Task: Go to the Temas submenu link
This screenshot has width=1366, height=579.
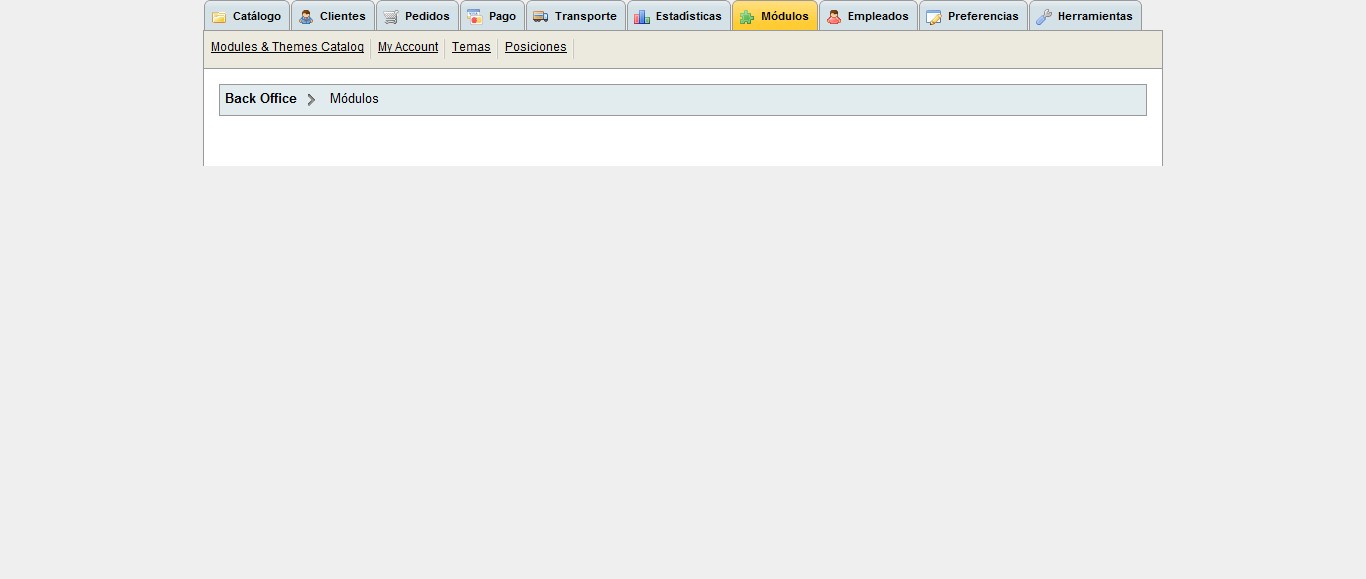Action: point(471,47)
